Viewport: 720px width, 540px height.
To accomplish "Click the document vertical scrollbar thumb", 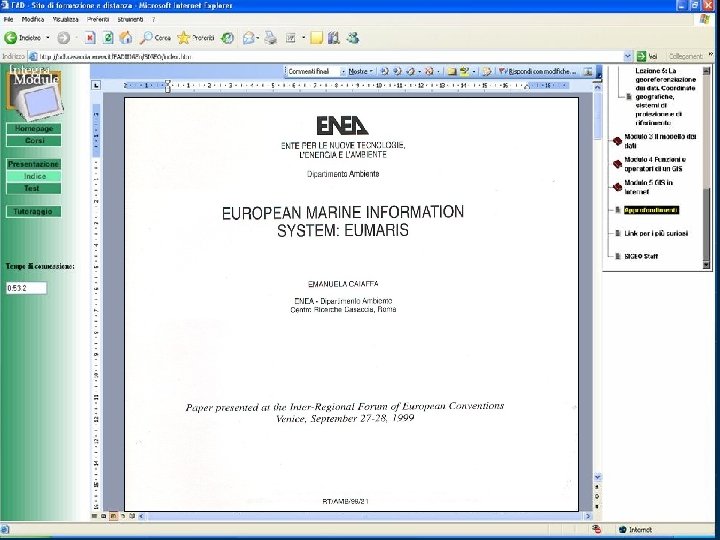I will click(597, 115).
